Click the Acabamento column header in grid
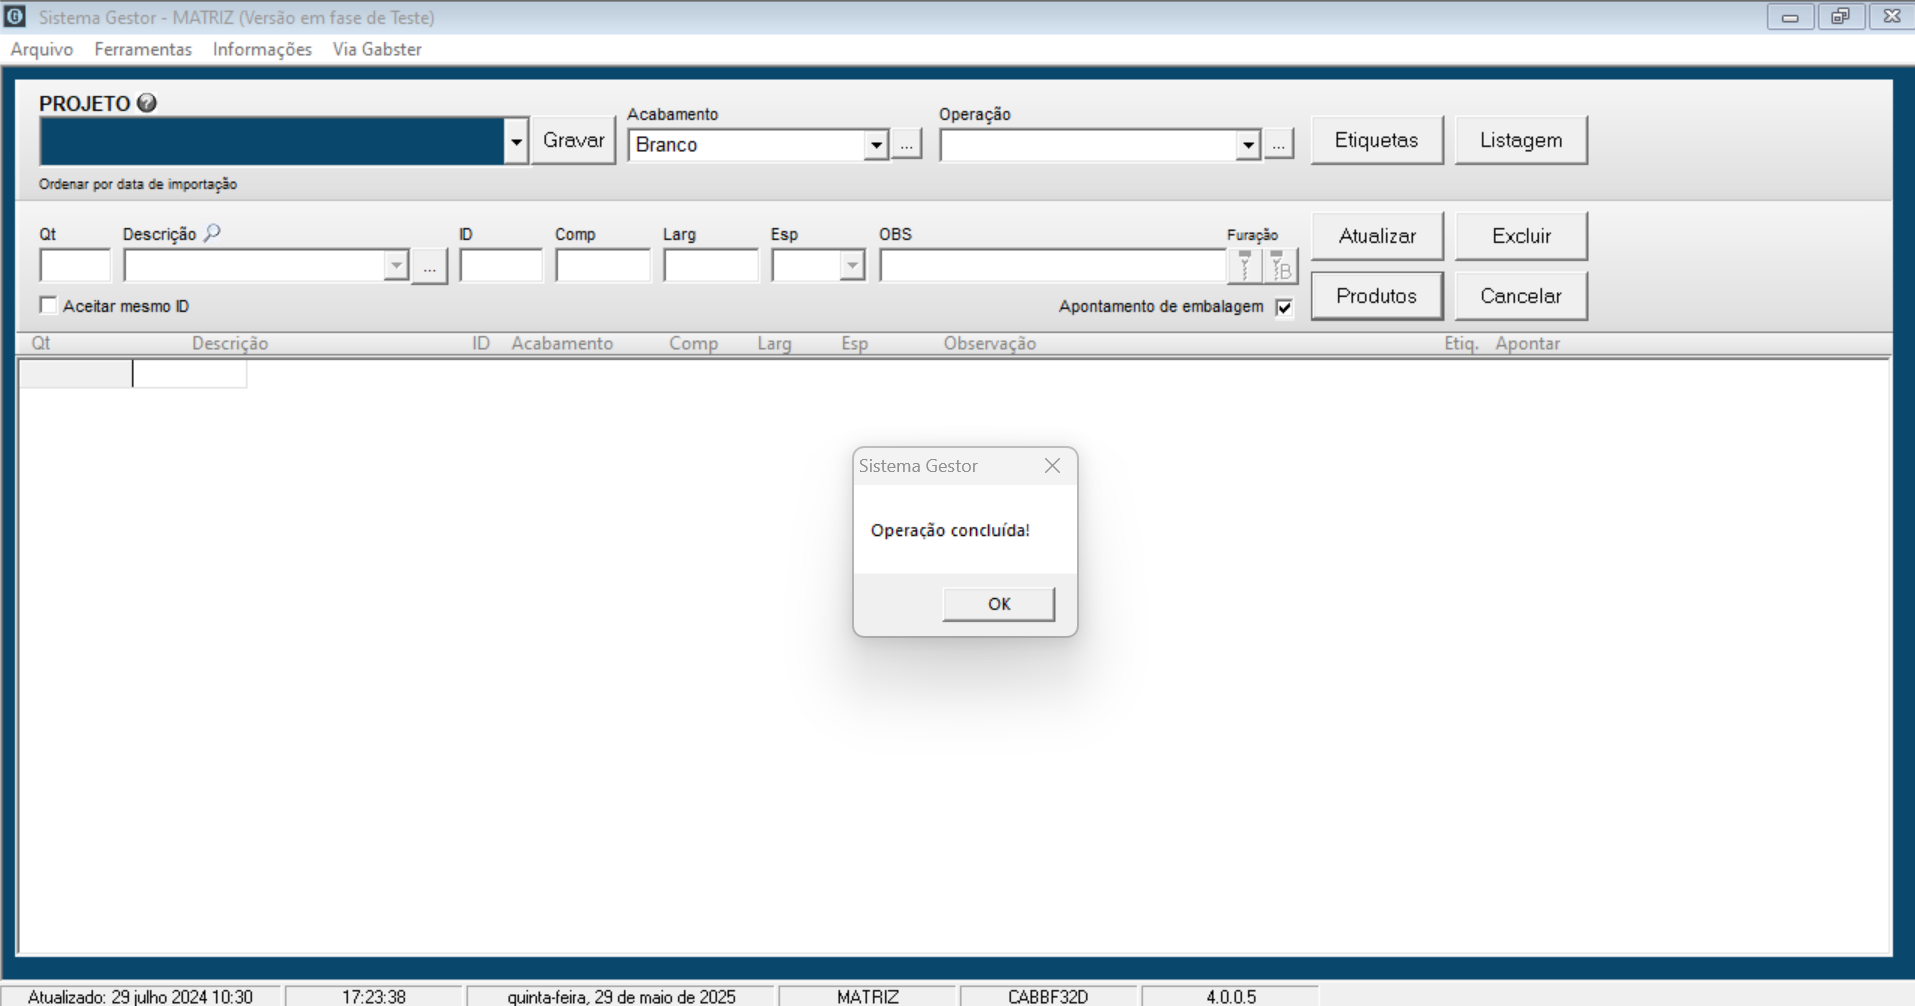The height and width of the screenshot is (1006, 1915). [x=562, y=343]
